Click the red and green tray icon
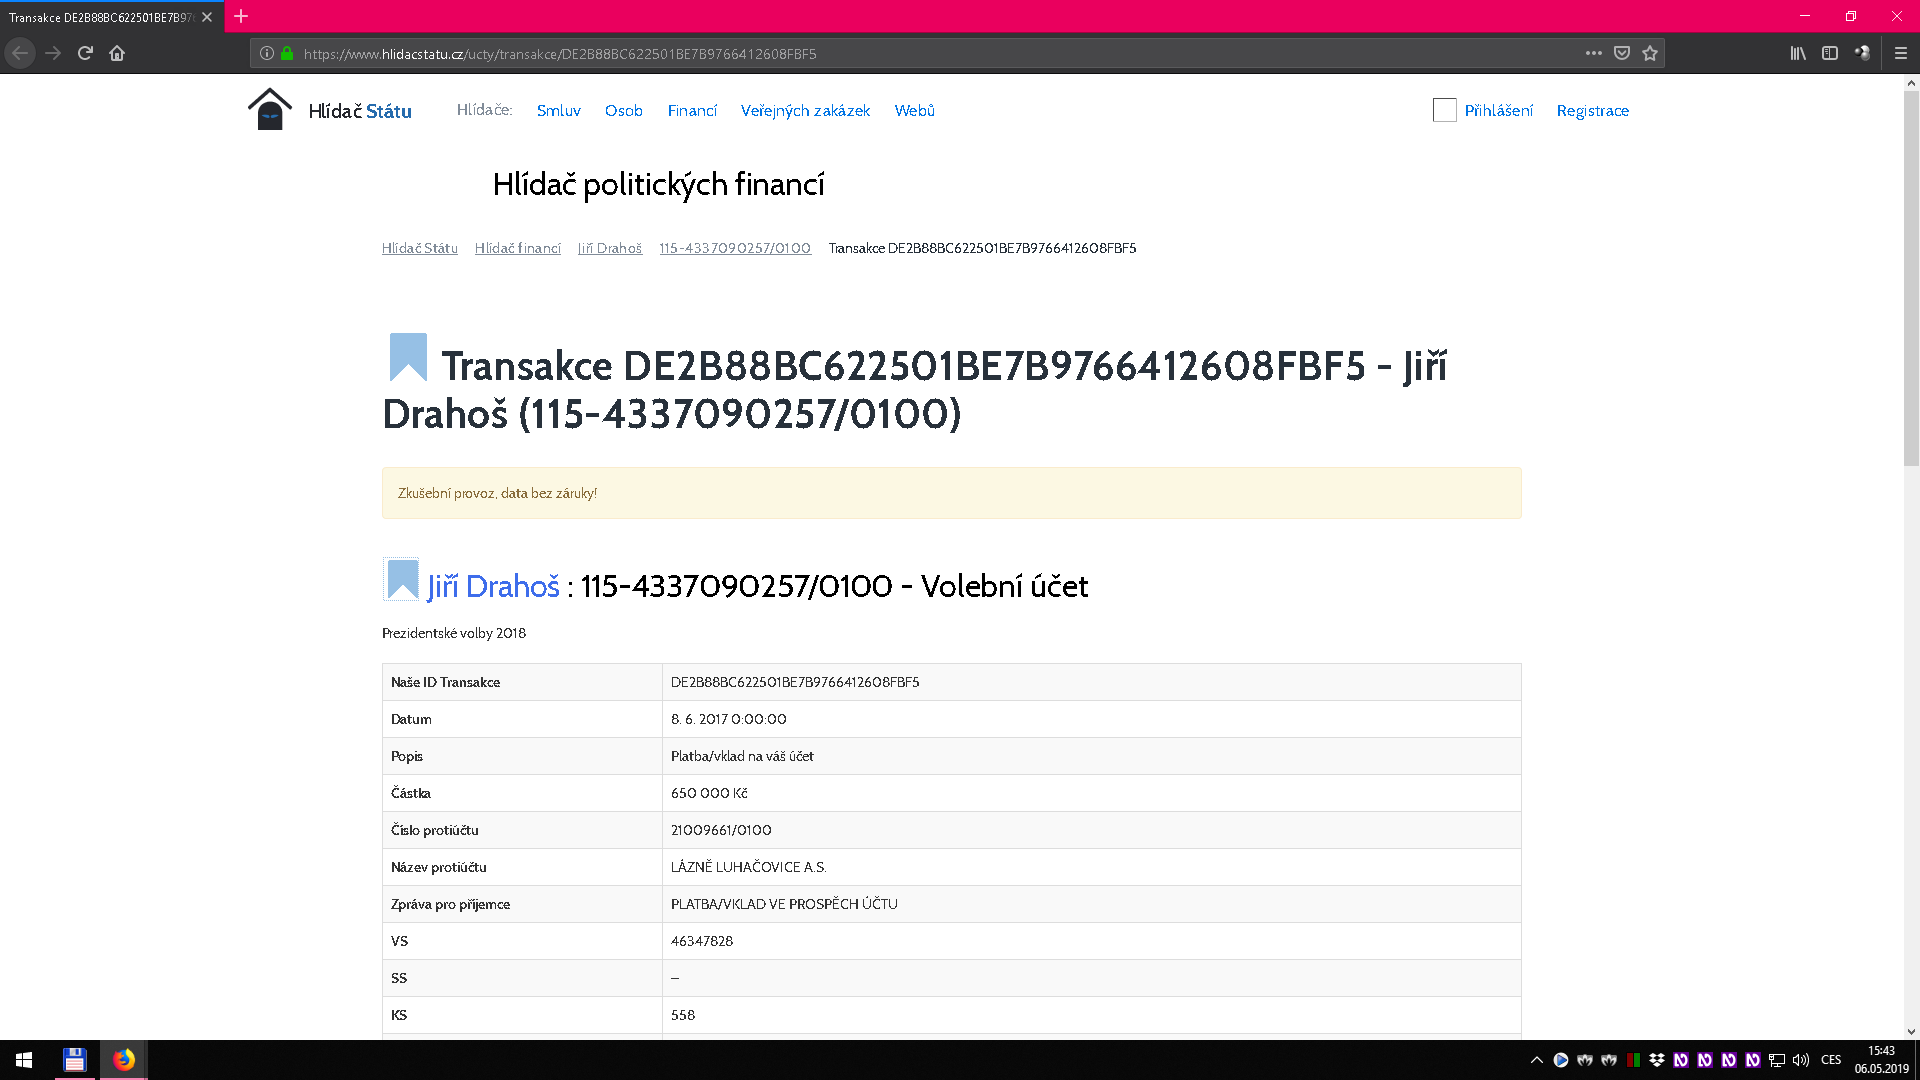Viewport: 1920px width, 1080px height. 1633,1060
